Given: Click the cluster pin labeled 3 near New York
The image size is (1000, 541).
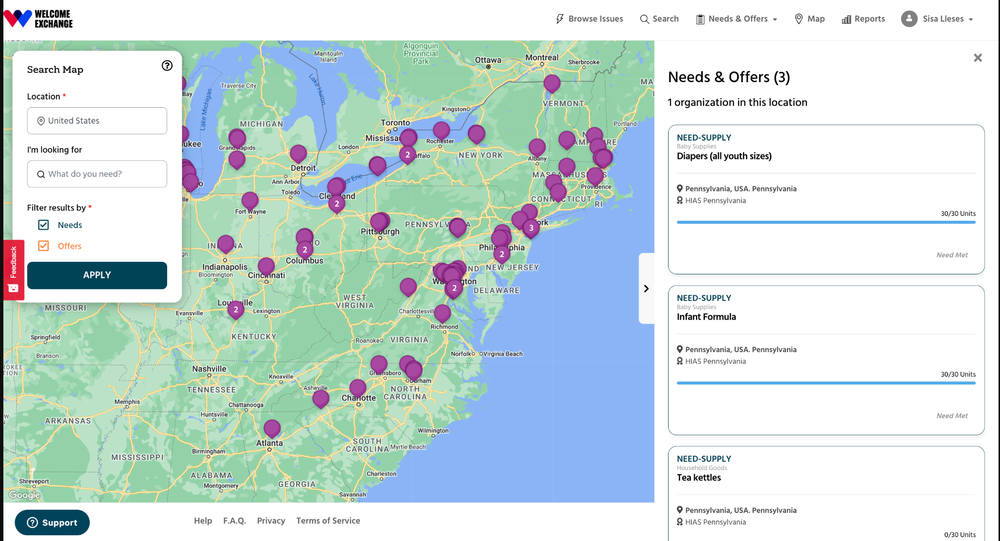Looking at the screenshot, I should 531,228.
